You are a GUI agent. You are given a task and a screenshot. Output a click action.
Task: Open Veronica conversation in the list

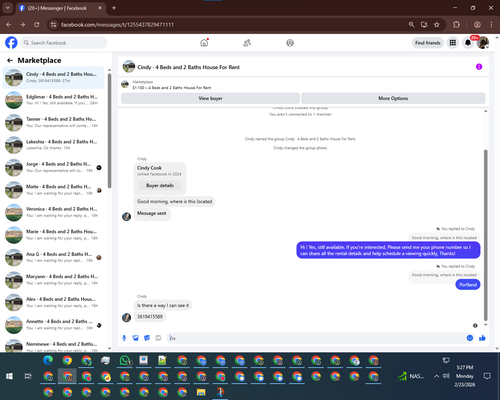53,212
